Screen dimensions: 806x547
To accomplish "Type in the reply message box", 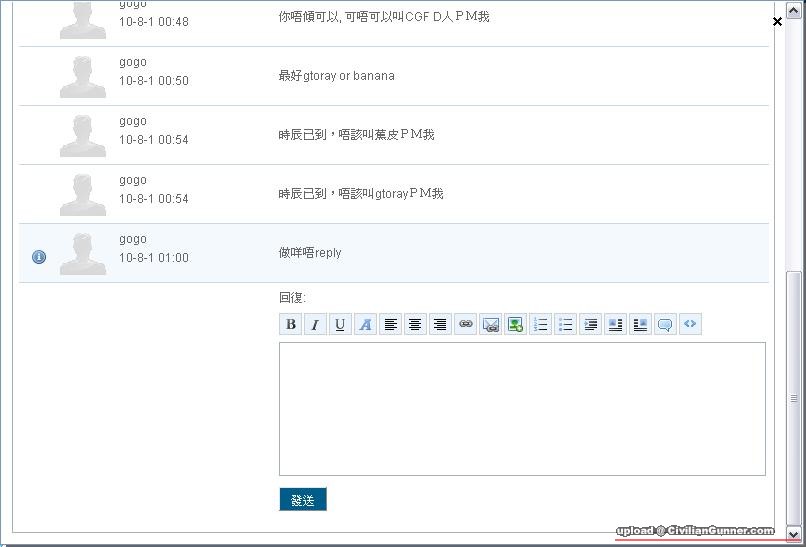I will click(x=522, y=409).
